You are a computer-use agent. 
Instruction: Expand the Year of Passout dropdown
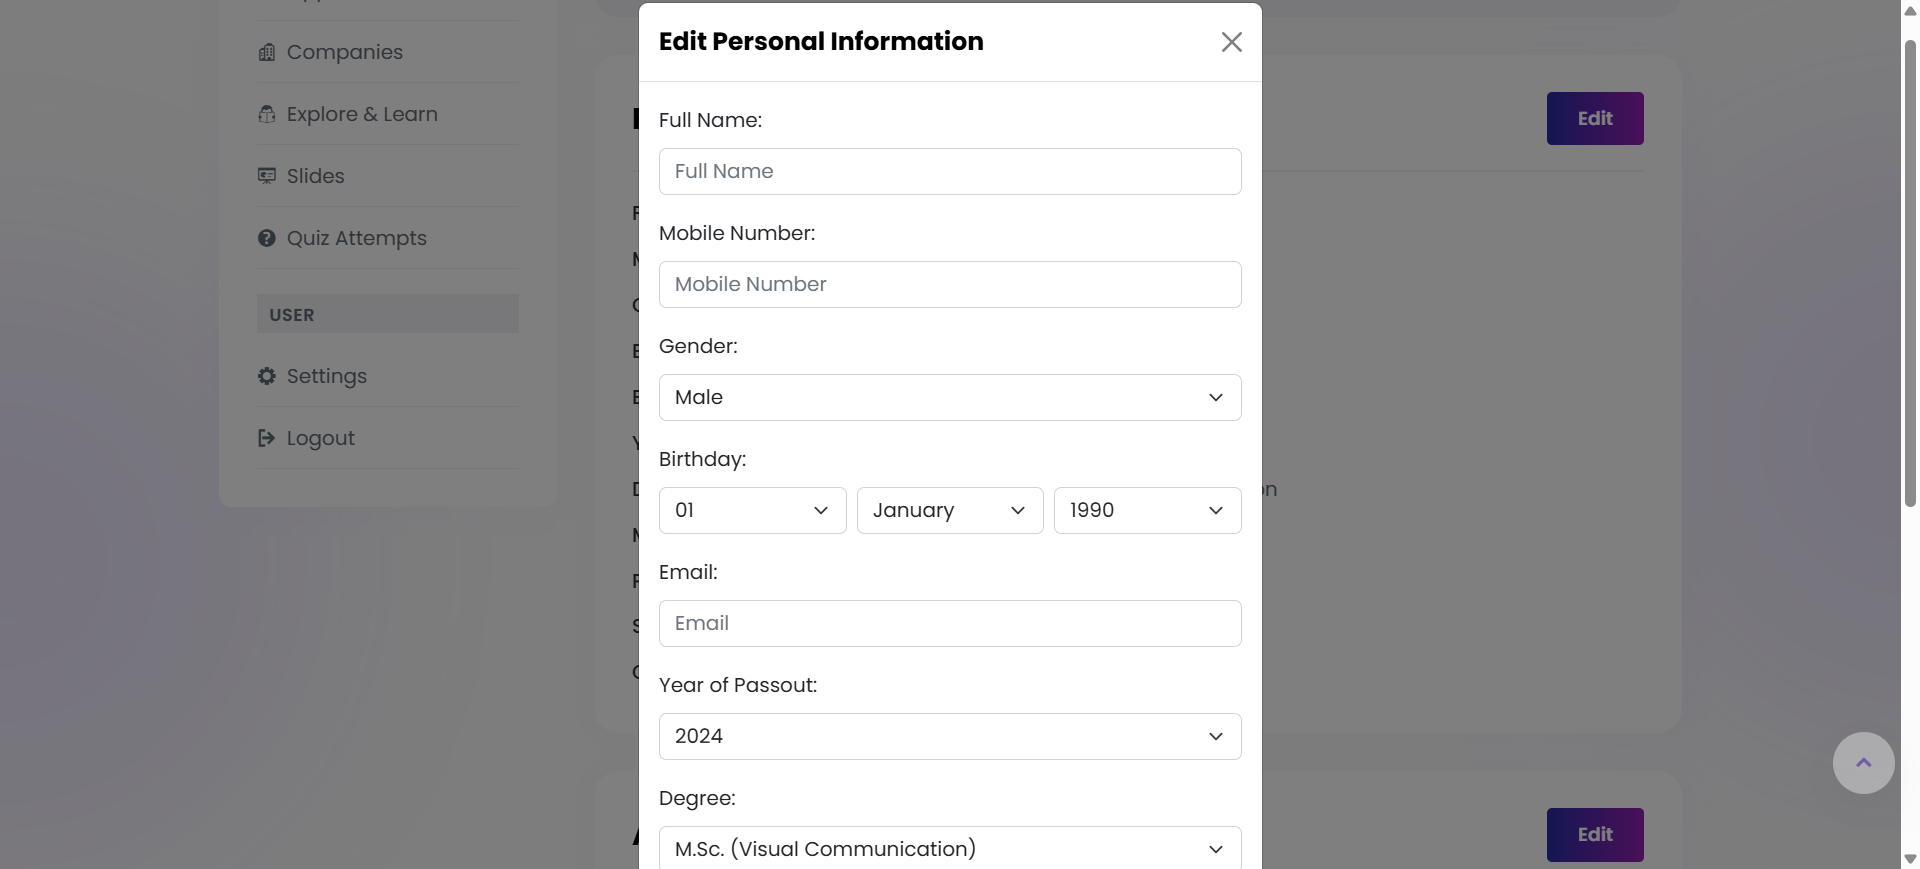(949, 736)
